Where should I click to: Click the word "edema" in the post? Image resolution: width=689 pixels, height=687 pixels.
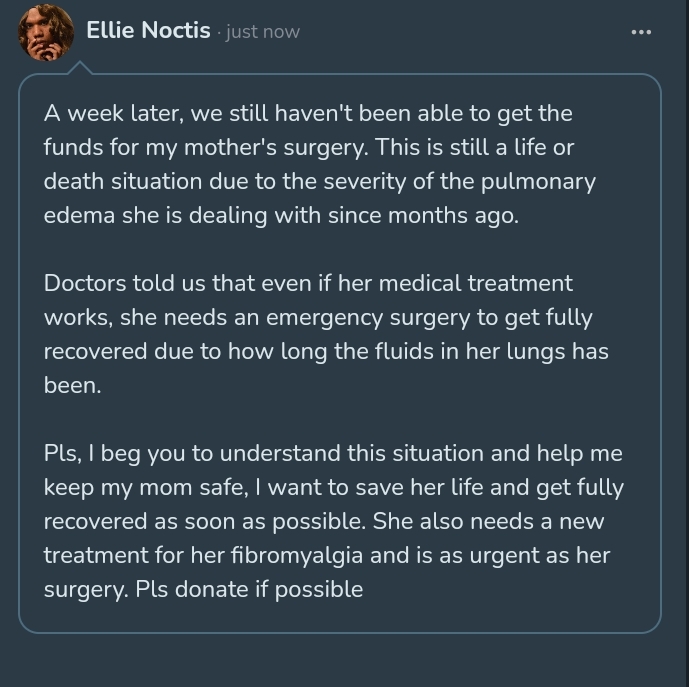click(81, 215)
